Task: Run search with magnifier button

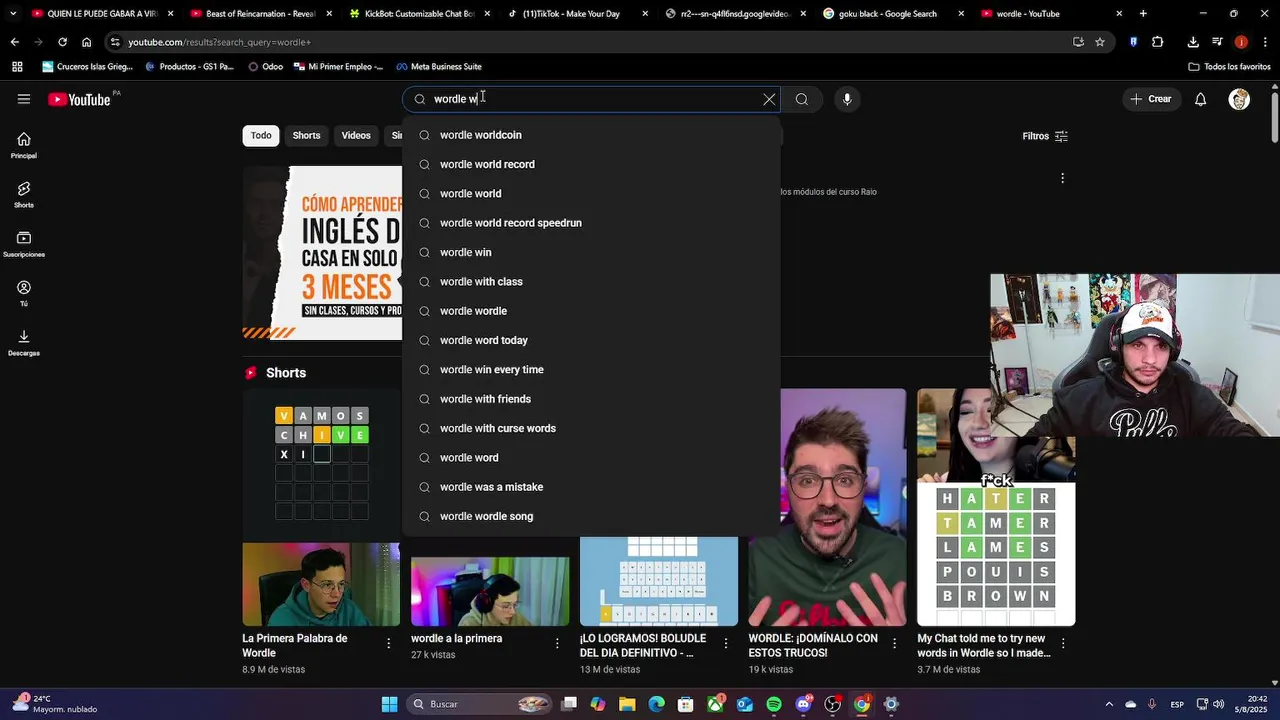Action: pos(801,99)
